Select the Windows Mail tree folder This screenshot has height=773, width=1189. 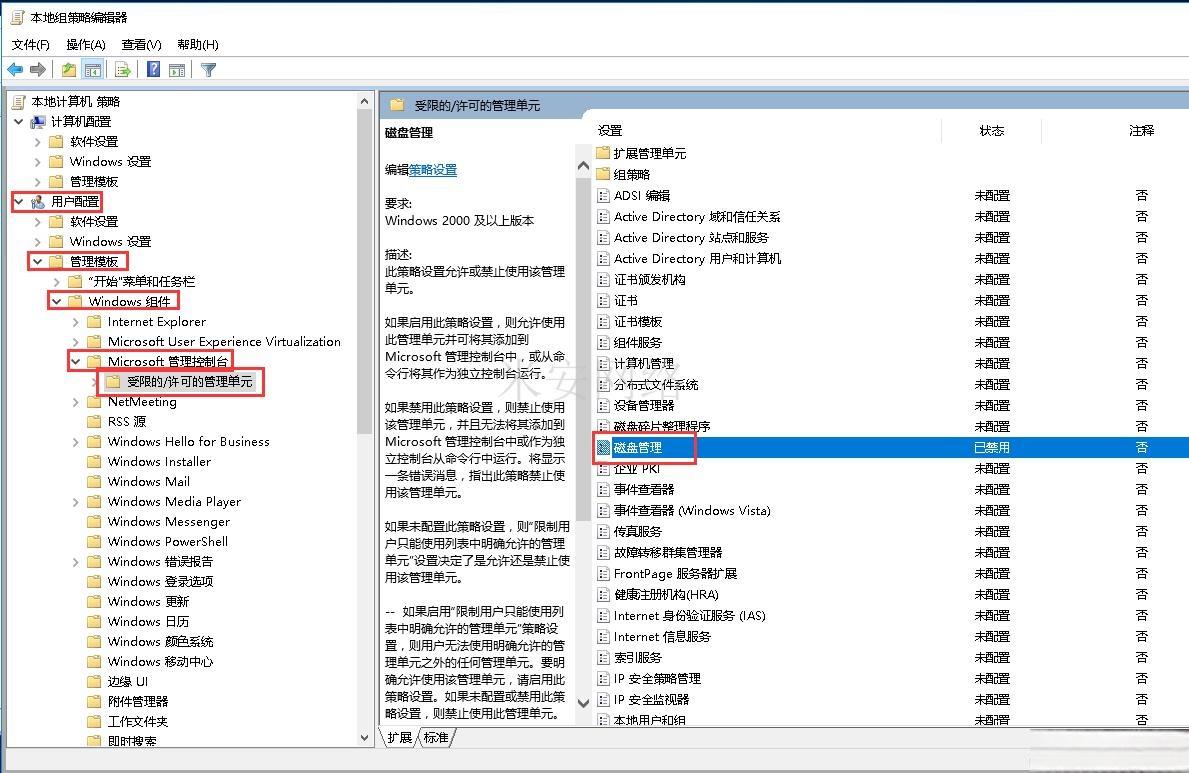coord(149,482)
